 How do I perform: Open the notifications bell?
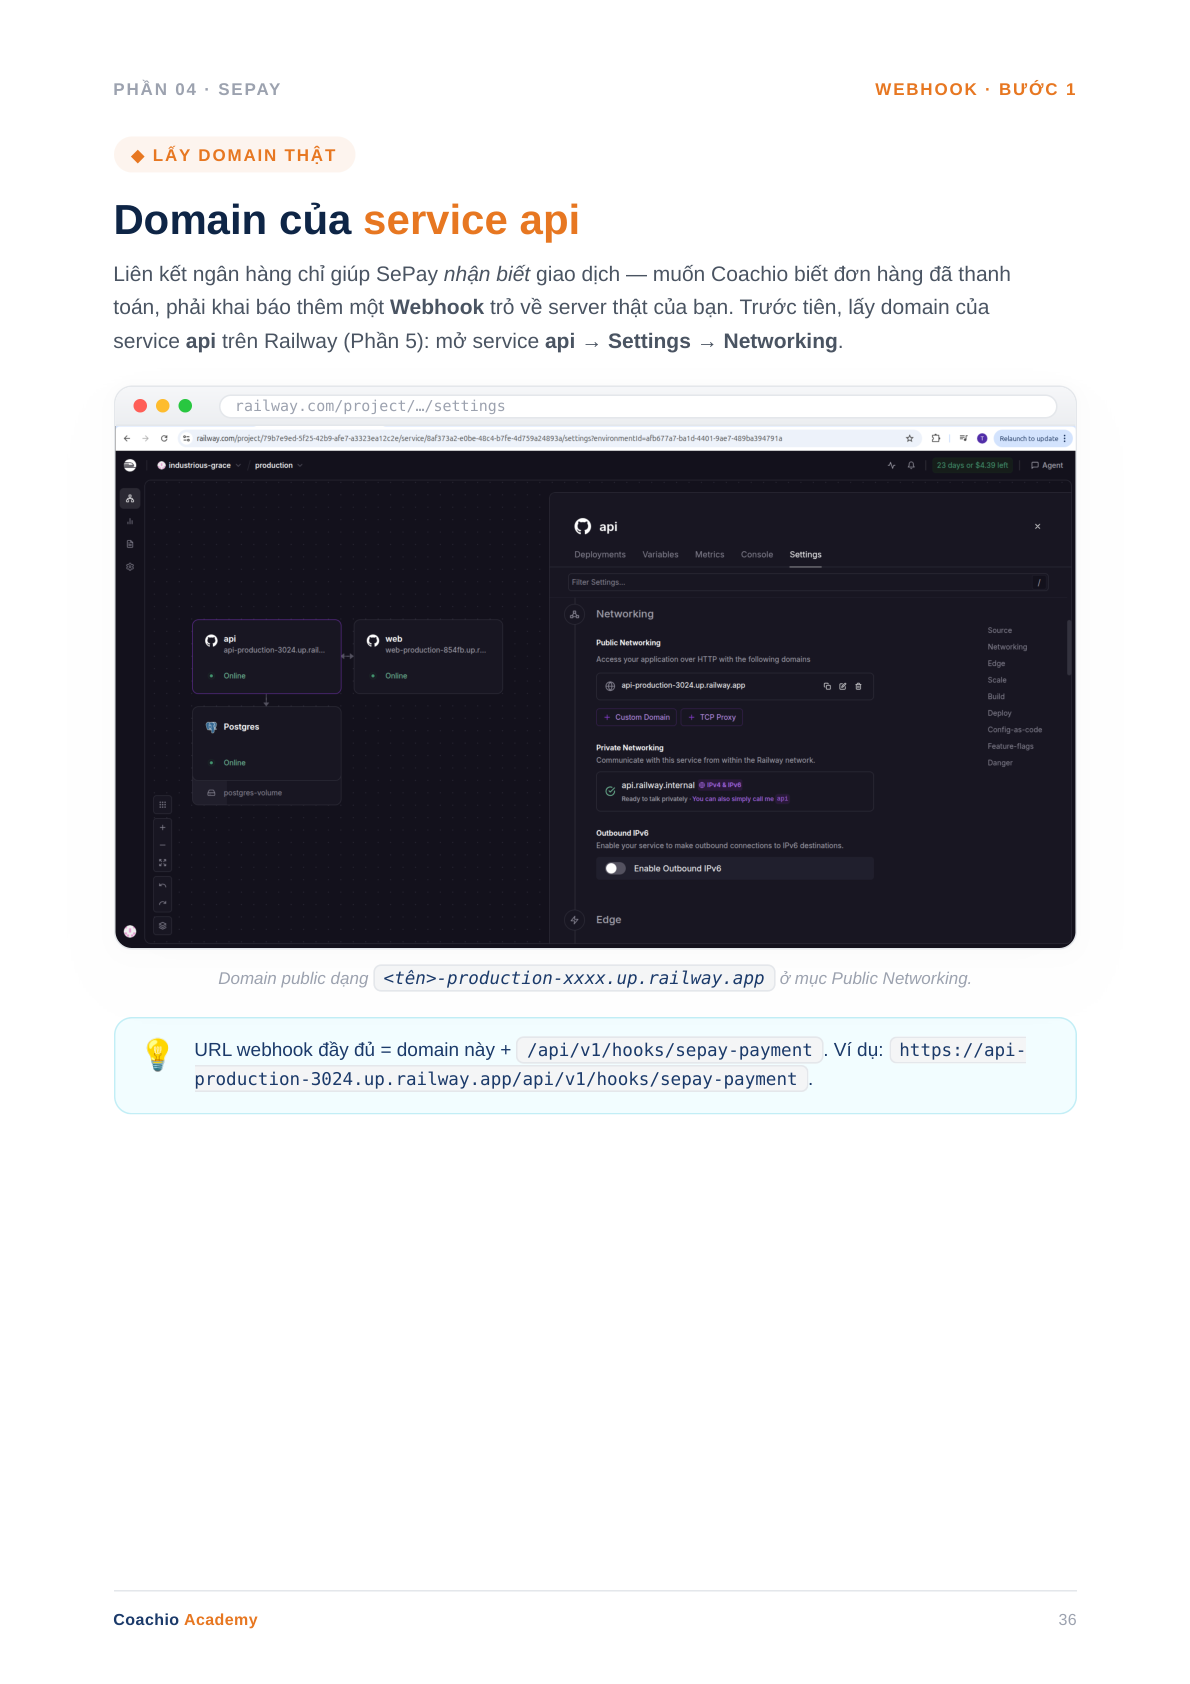click(911, 465)
